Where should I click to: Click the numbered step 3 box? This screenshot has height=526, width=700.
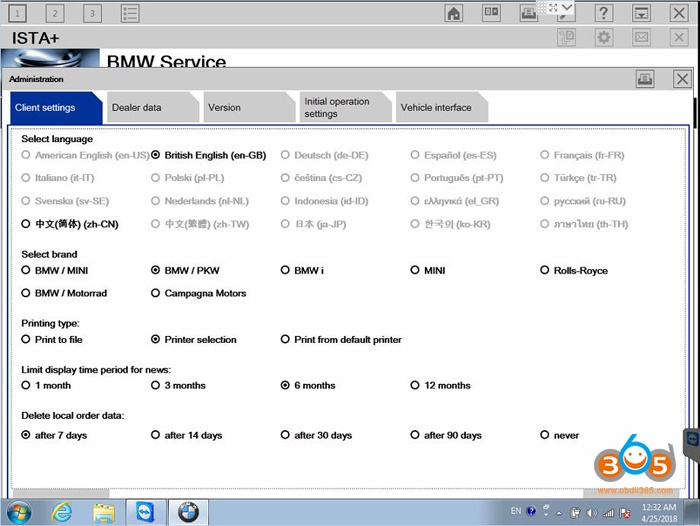click(92, 13)
